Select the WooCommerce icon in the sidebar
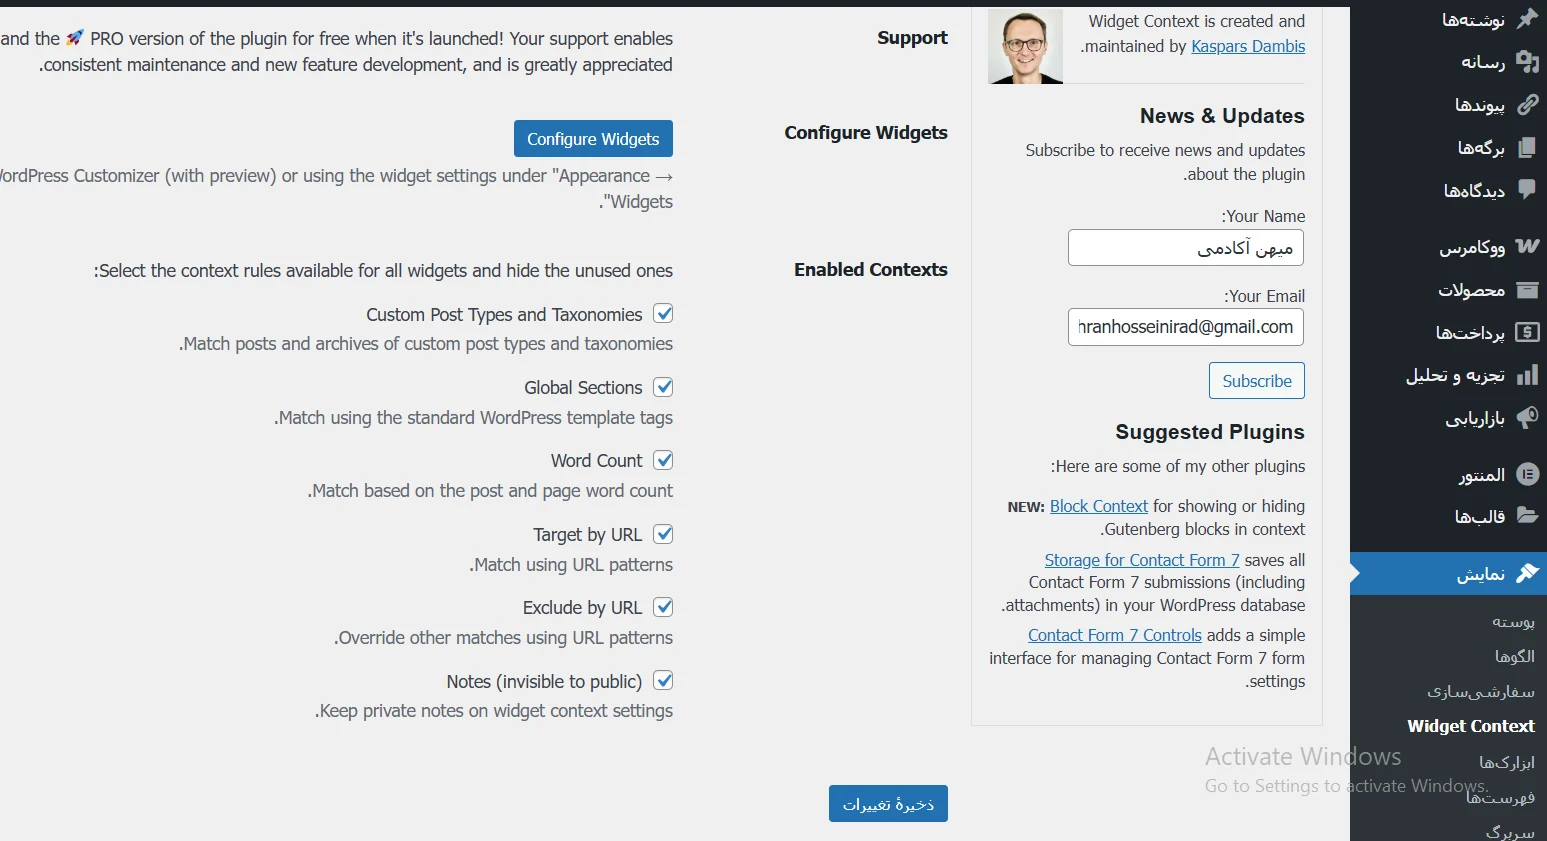 pyautogui.click(x=1528, y=246)
